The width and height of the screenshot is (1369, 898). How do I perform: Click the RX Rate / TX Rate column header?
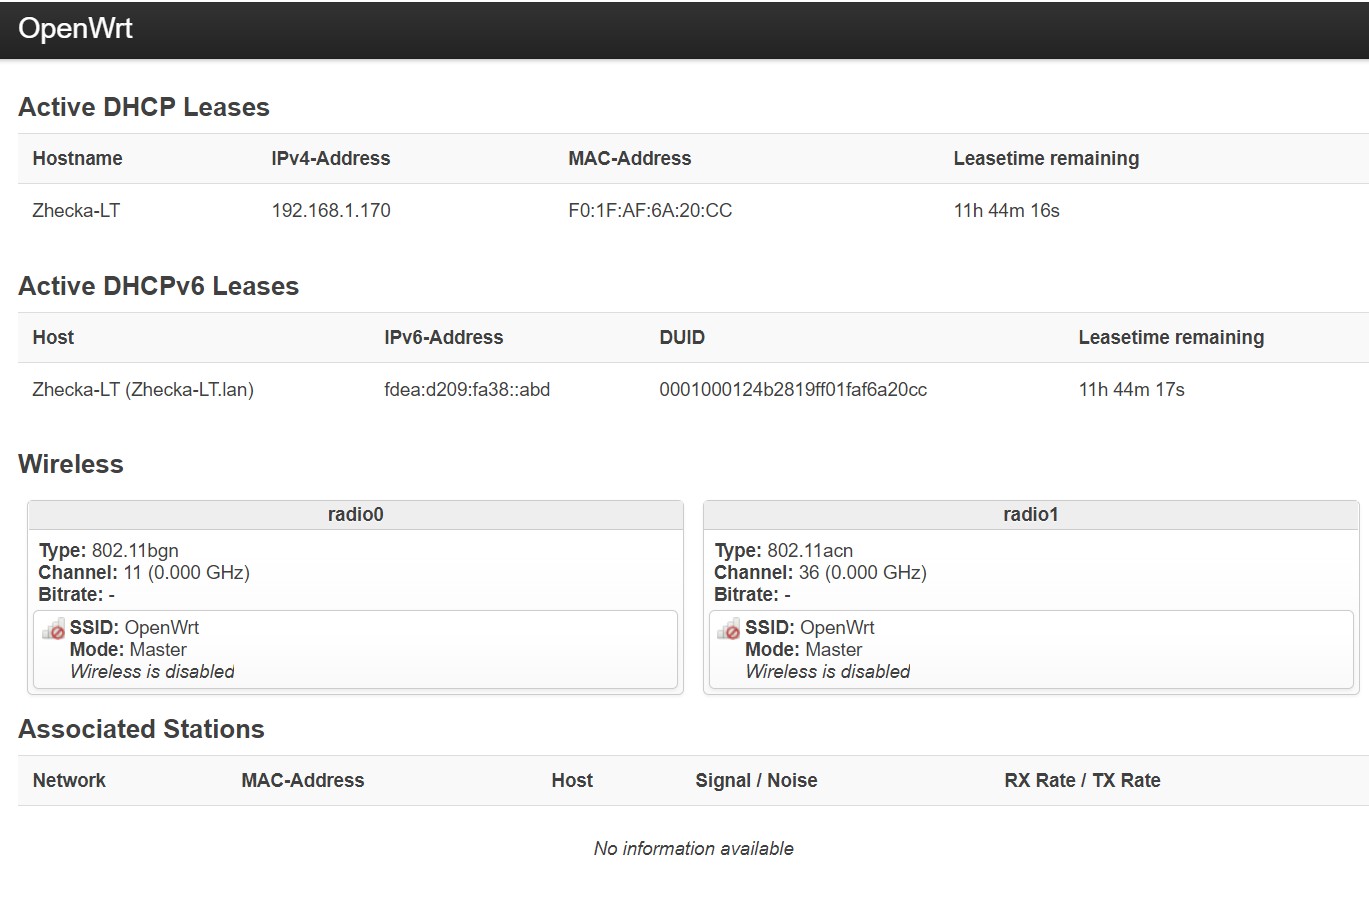(1082, 780)
